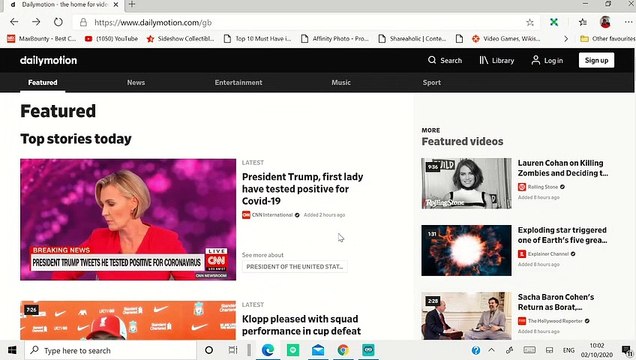The width and height of the screenshot is (636, 360).
Task: Open the Windows Start menu
Action: pyautogui.click(x=12, y=350)
